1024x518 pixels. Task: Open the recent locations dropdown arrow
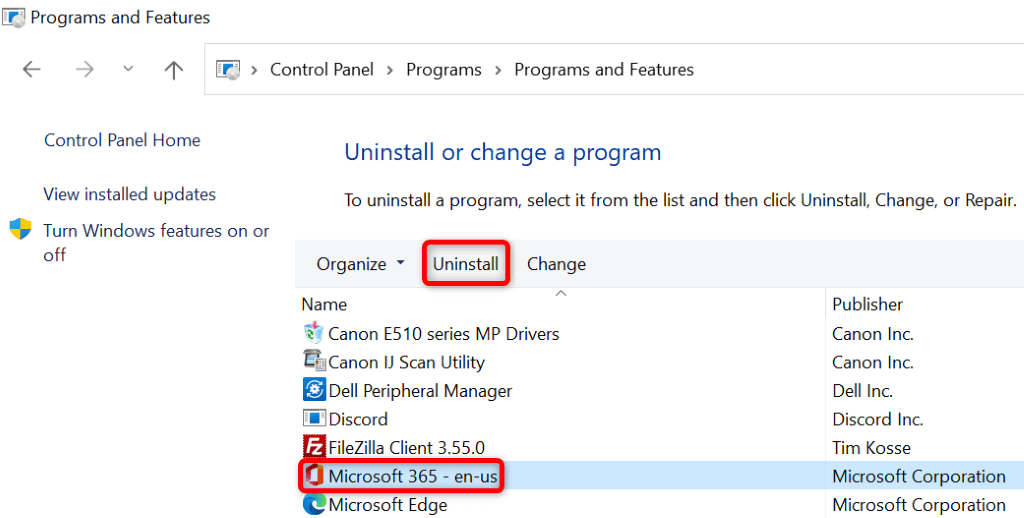coord(128,69)
